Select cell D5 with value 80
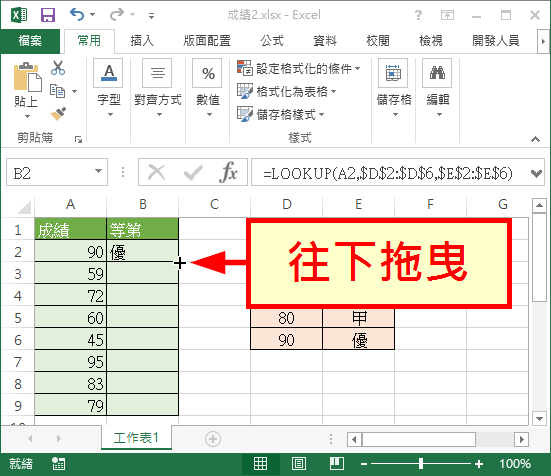The image size is (551, 476). click(x=286, y=318)
